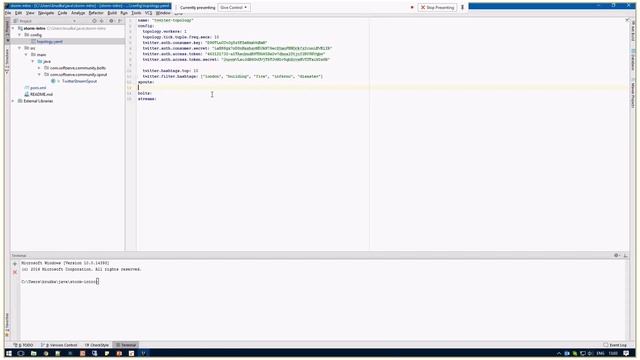Toggle the Project tool window tab
The width and height of the screenshot is (640, 360).
(x=7, y=31)
